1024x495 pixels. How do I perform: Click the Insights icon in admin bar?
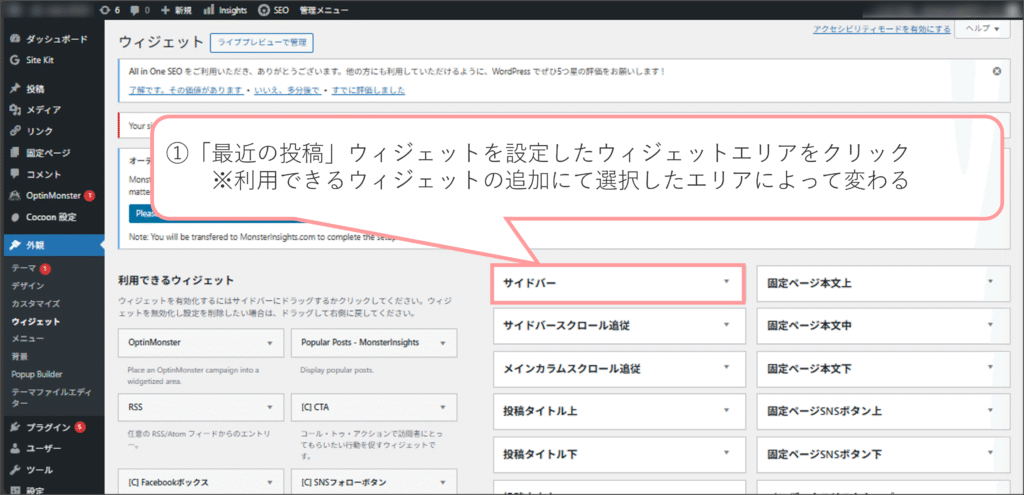[208, 10]
